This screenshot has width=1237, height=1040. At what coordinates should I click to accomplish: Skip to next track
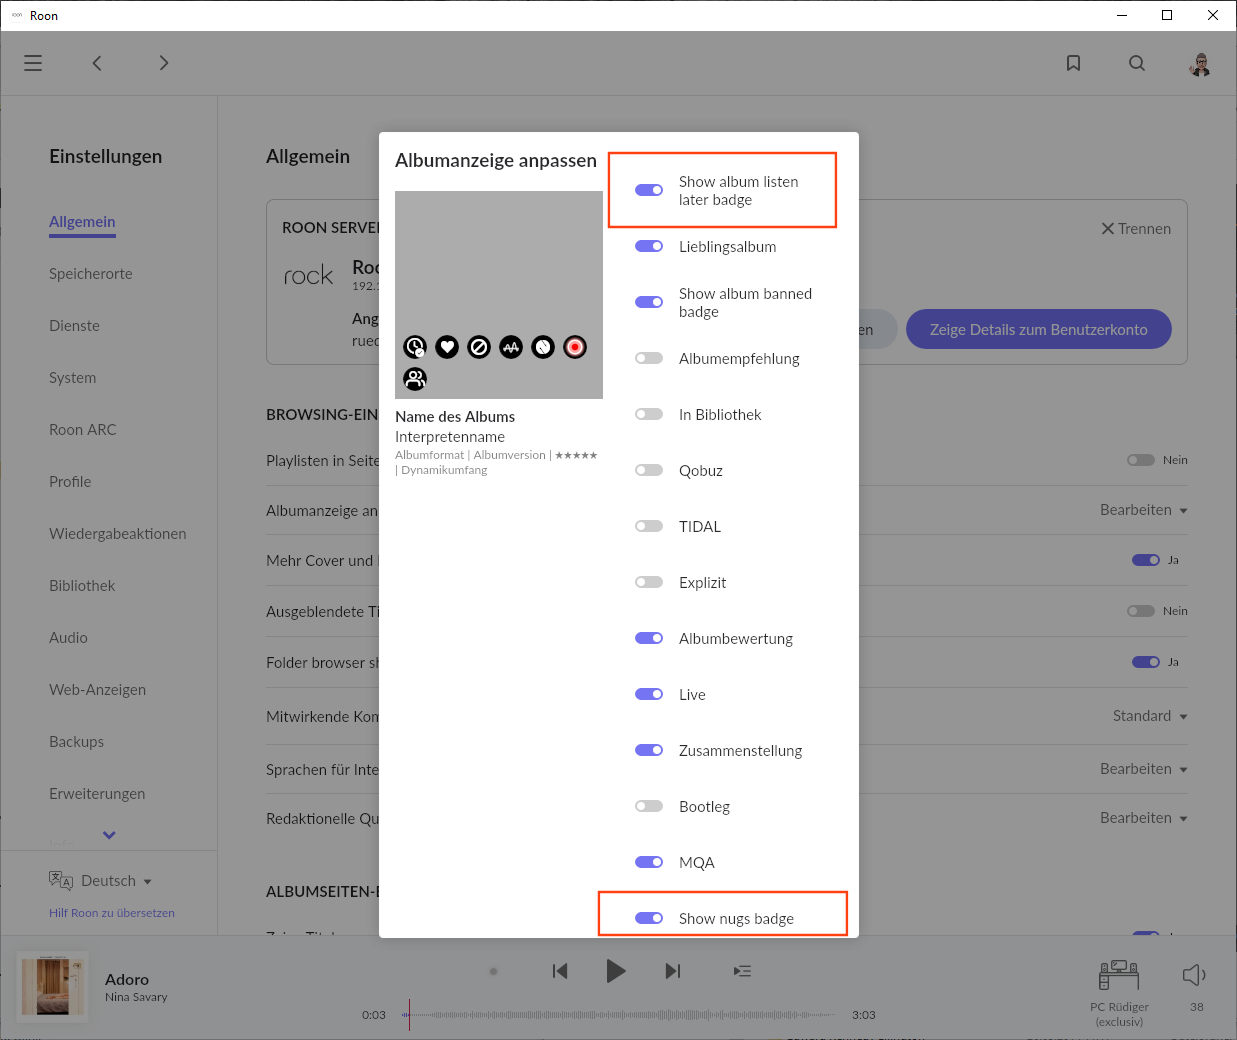pos(673,971)
